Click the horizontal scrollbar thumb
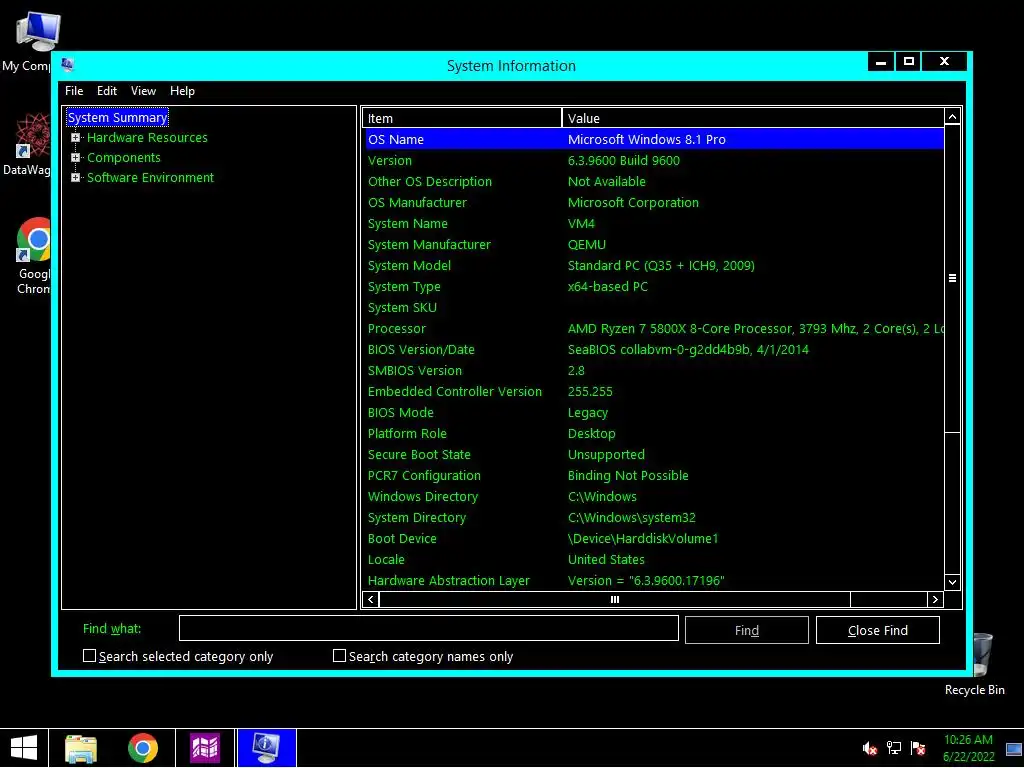Viewport: 1024px width, 768px height. coord(615,600)
